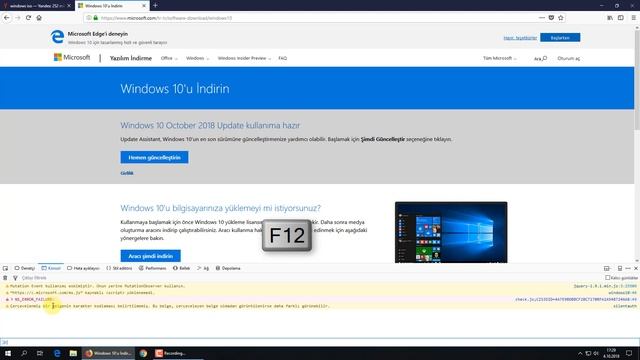The image size is (640, 360).
Task: Expand the Windows Insider Preview dropdown
Action: point(244,58)
